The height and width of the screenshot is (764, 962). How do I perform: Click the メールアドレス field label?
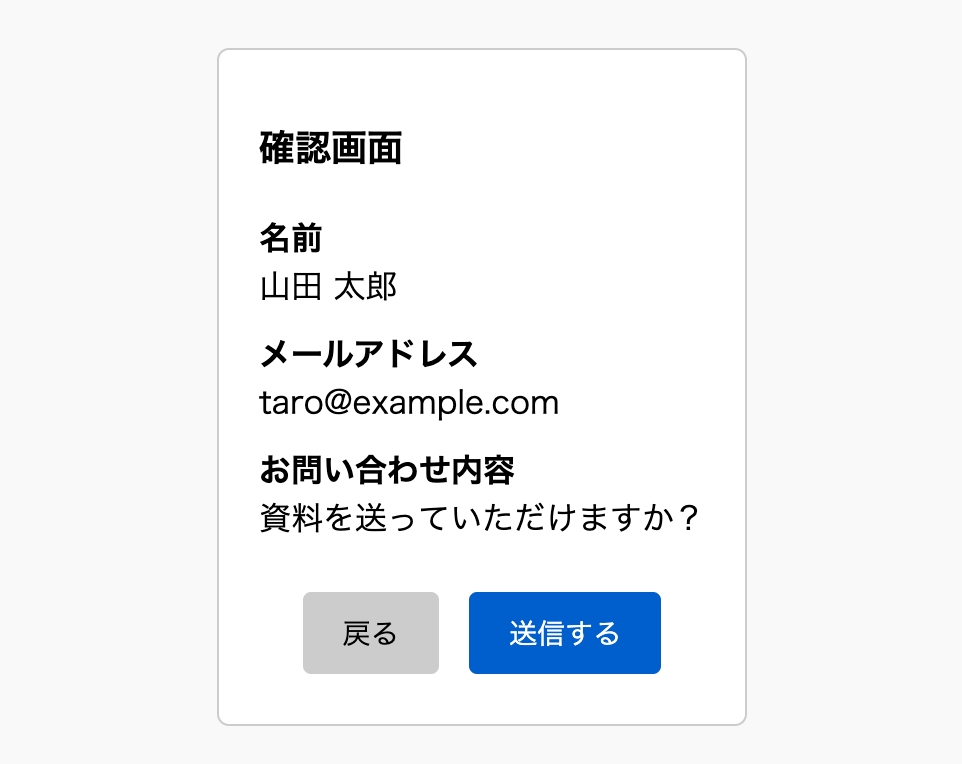368,354
